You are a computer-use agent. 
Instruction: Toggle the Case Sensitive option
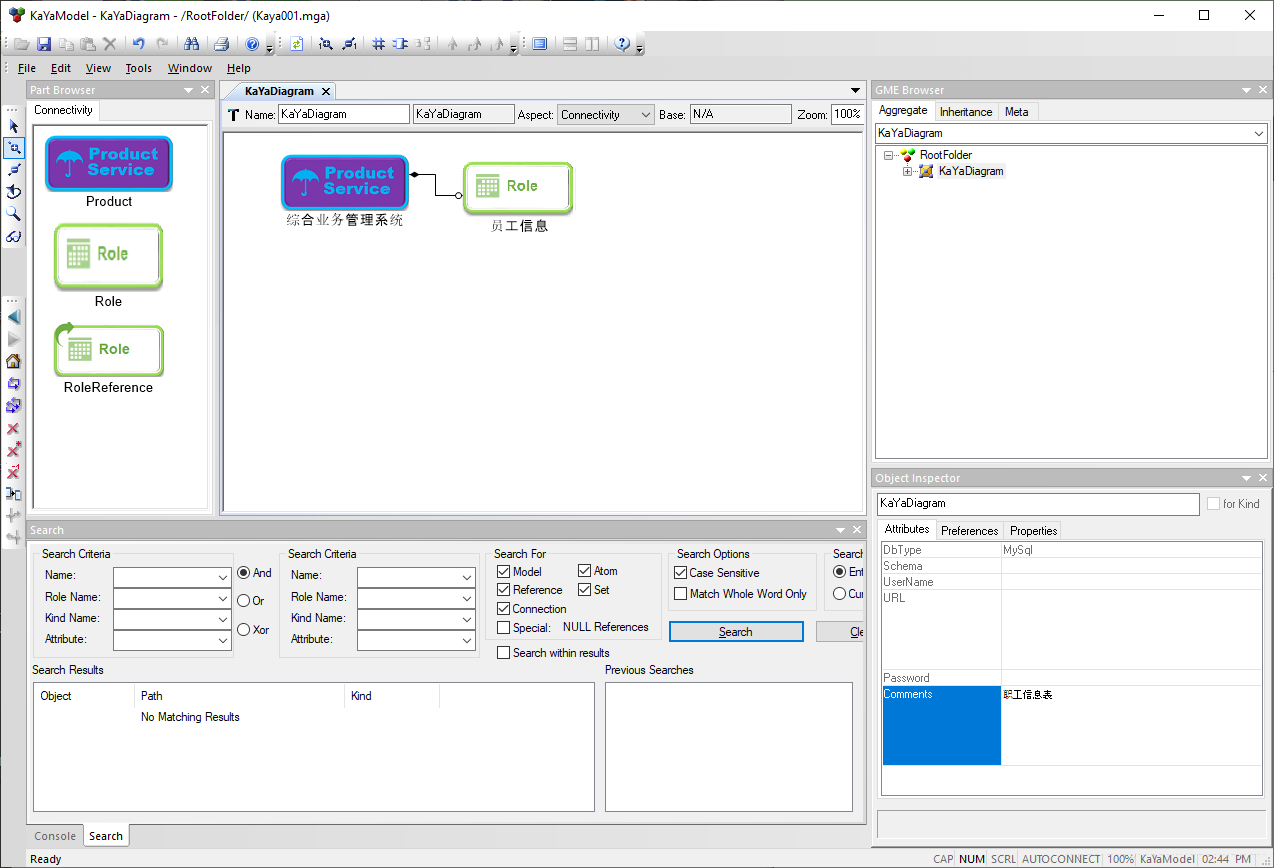[681, 573]
